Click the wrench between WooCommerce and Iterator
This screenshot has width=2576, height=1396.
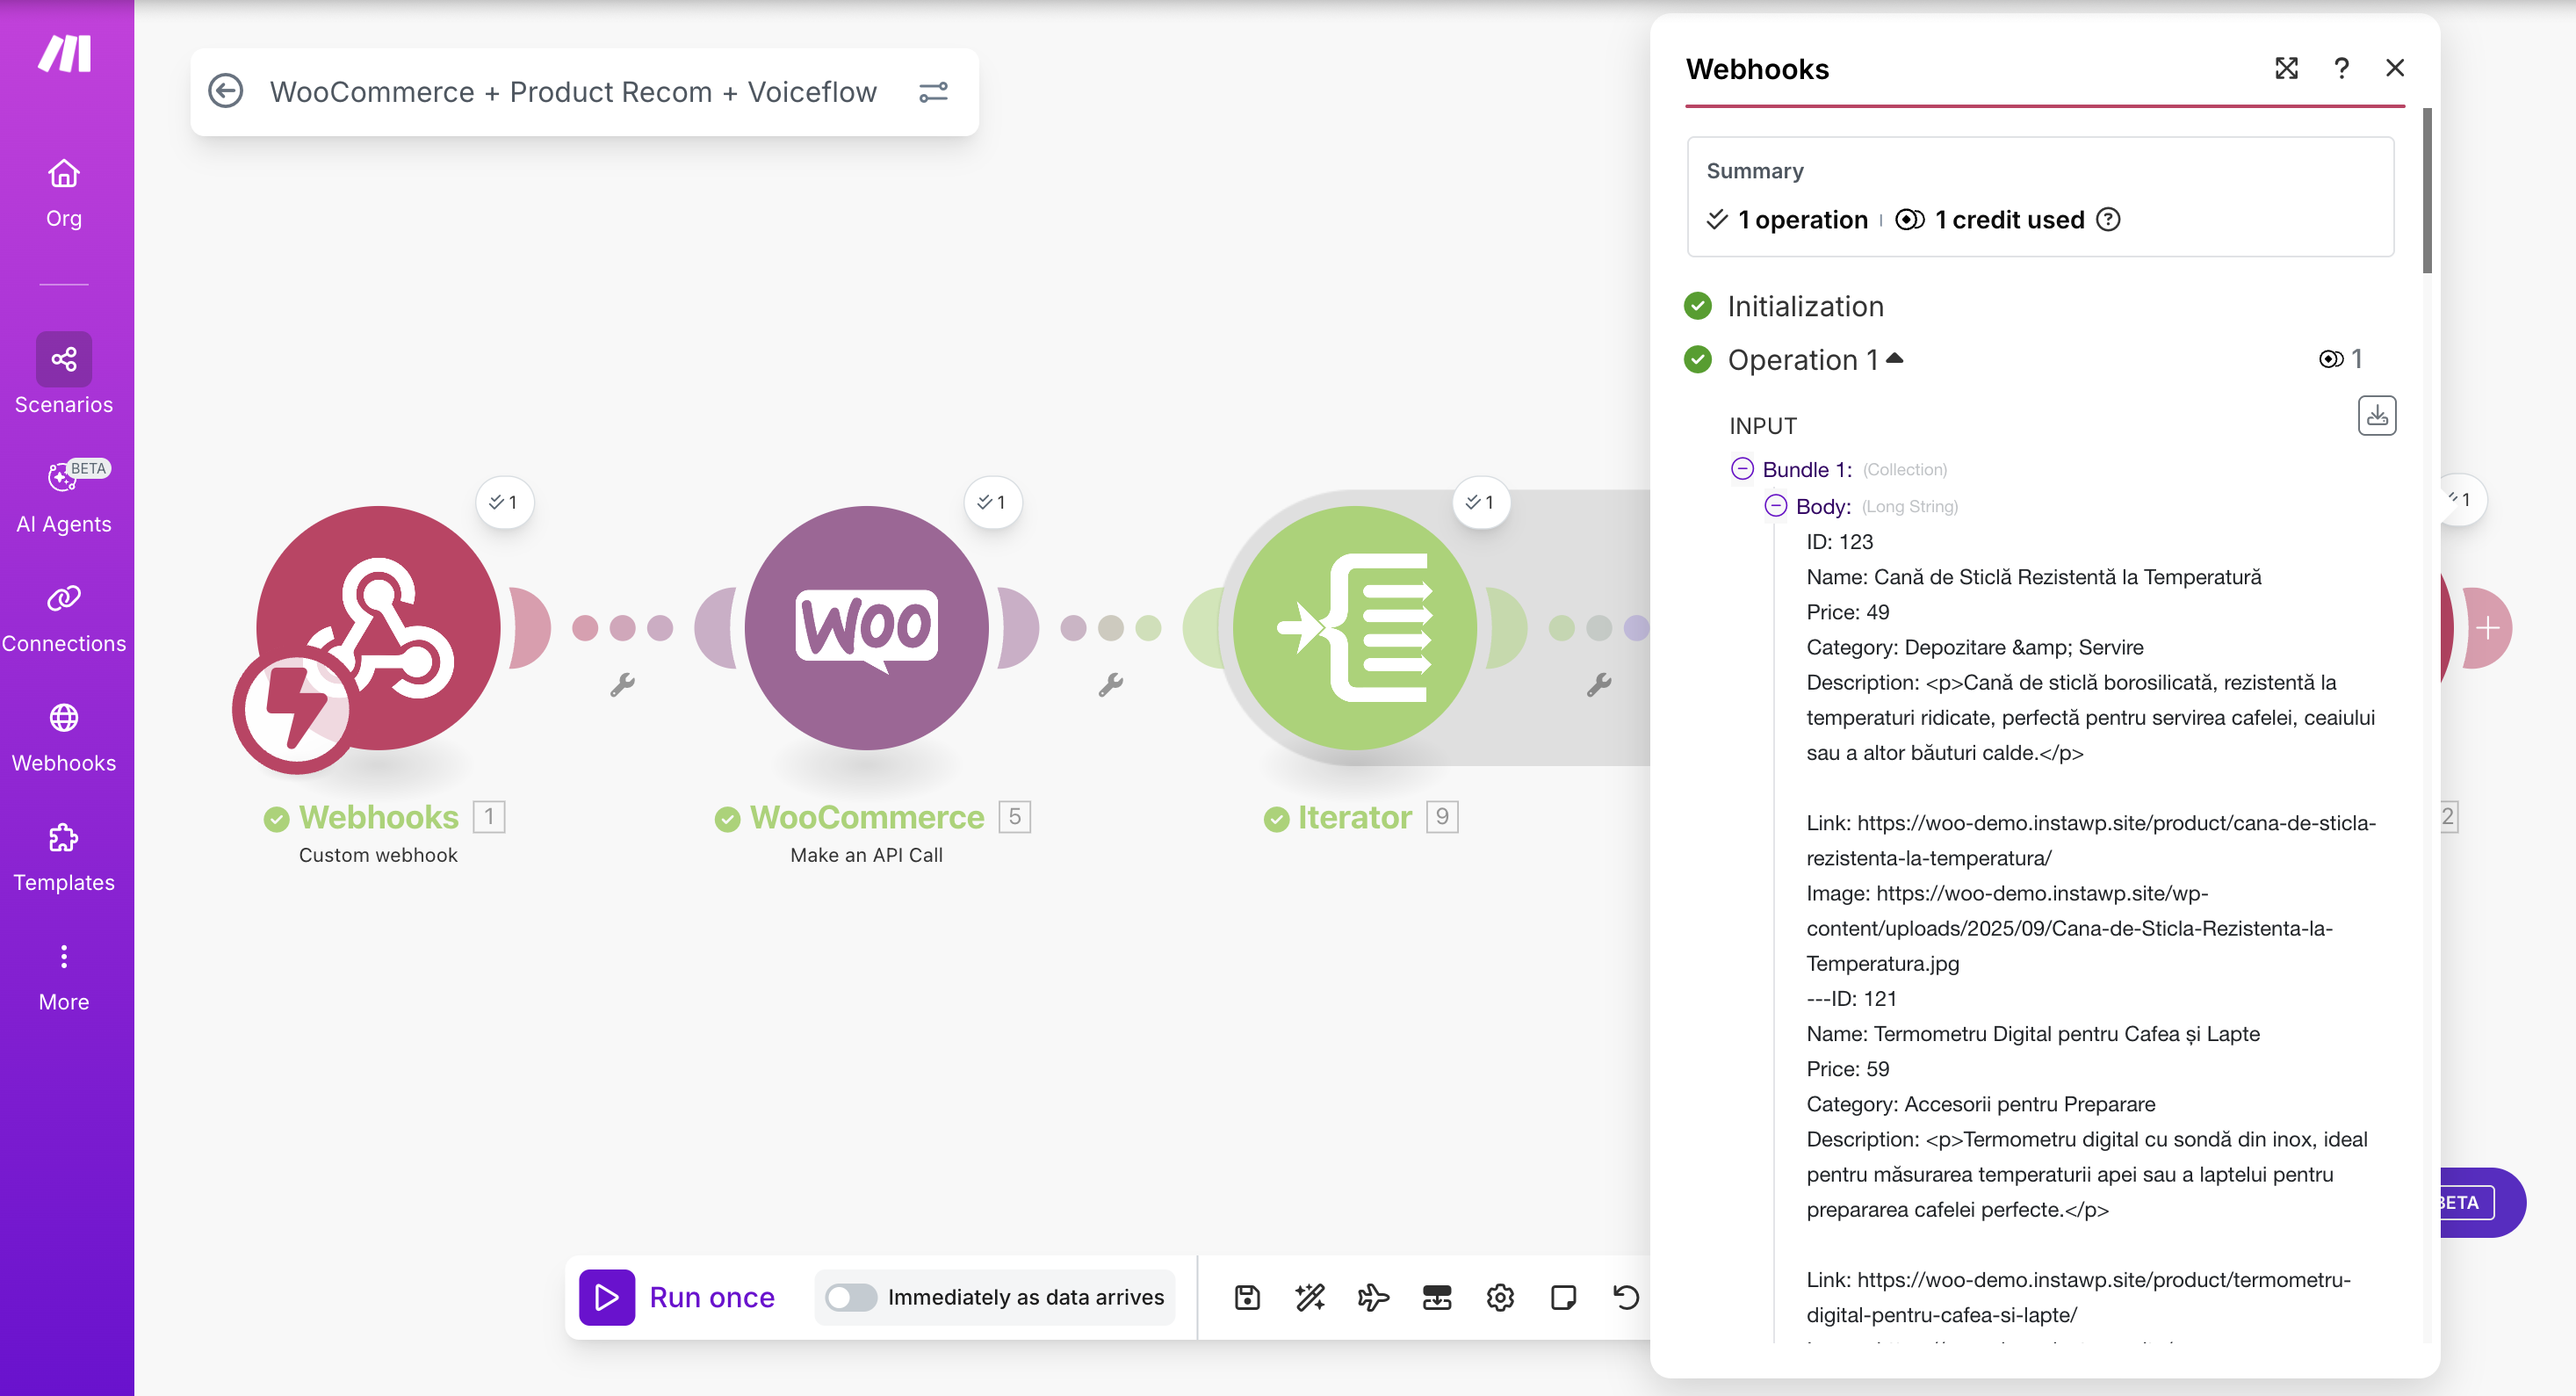tap(1110, 685)
